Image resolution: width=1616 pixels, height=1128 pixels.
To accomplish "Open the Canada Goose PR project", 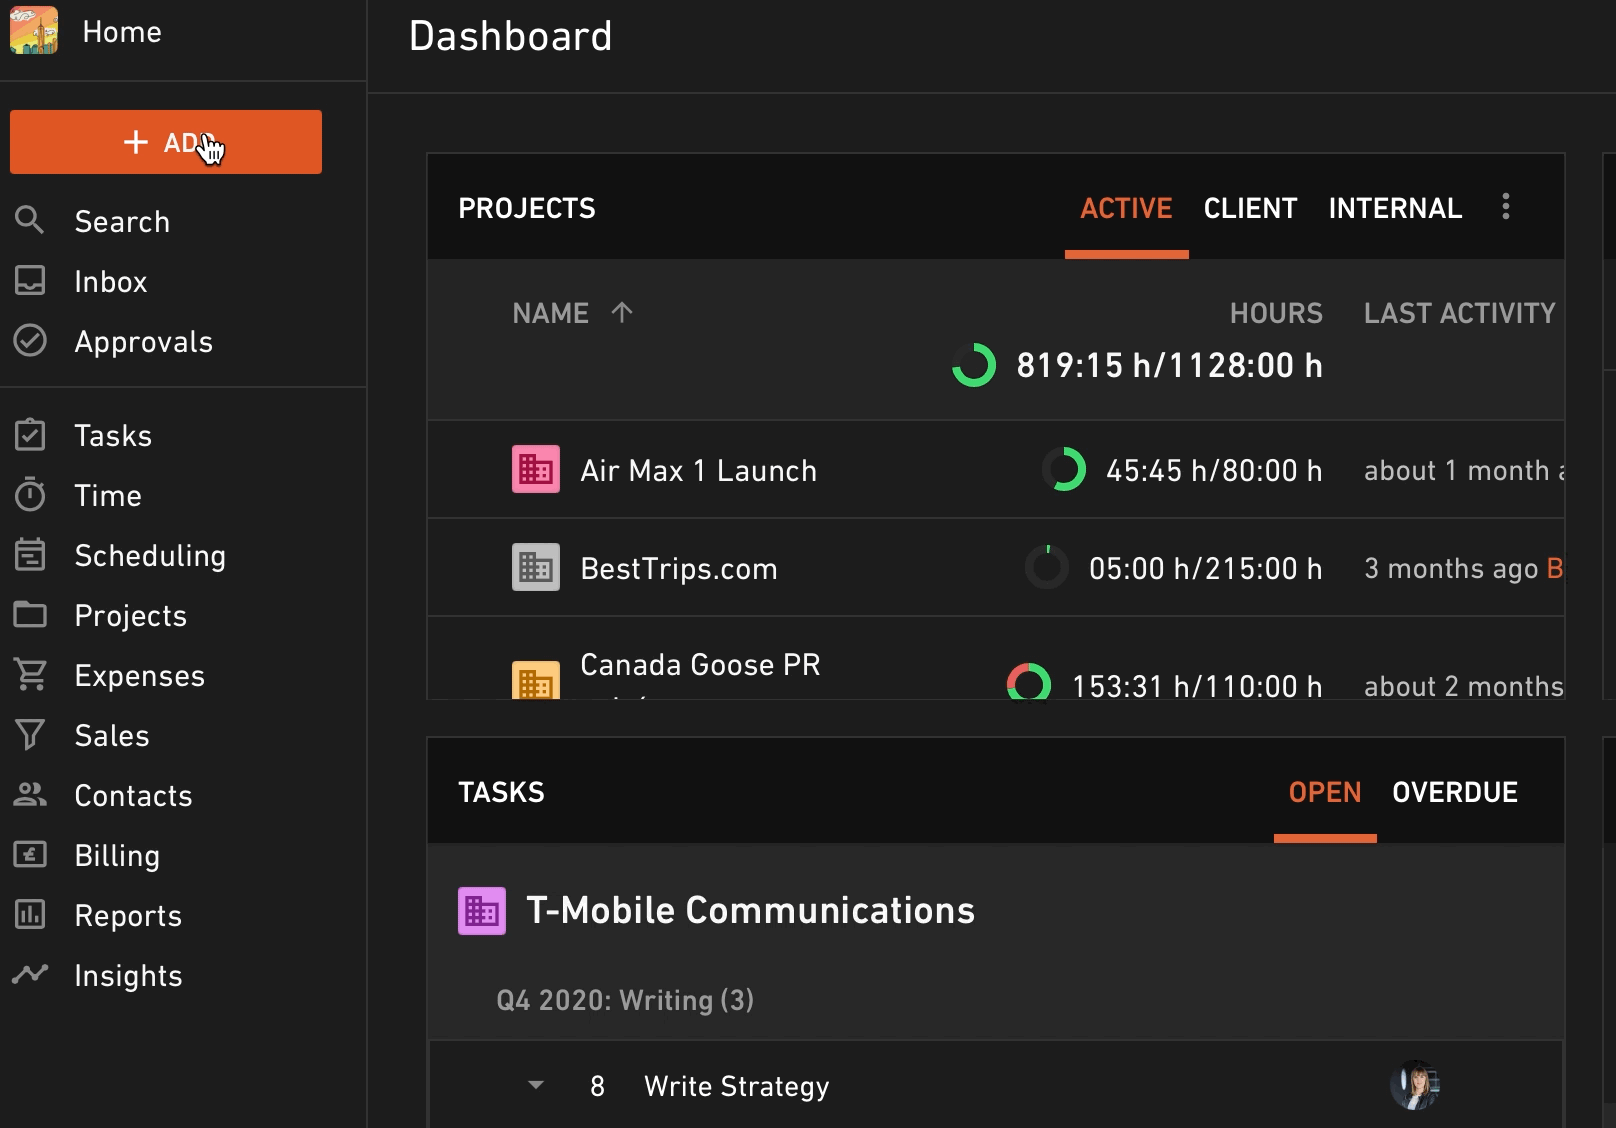I will (700, 664).
